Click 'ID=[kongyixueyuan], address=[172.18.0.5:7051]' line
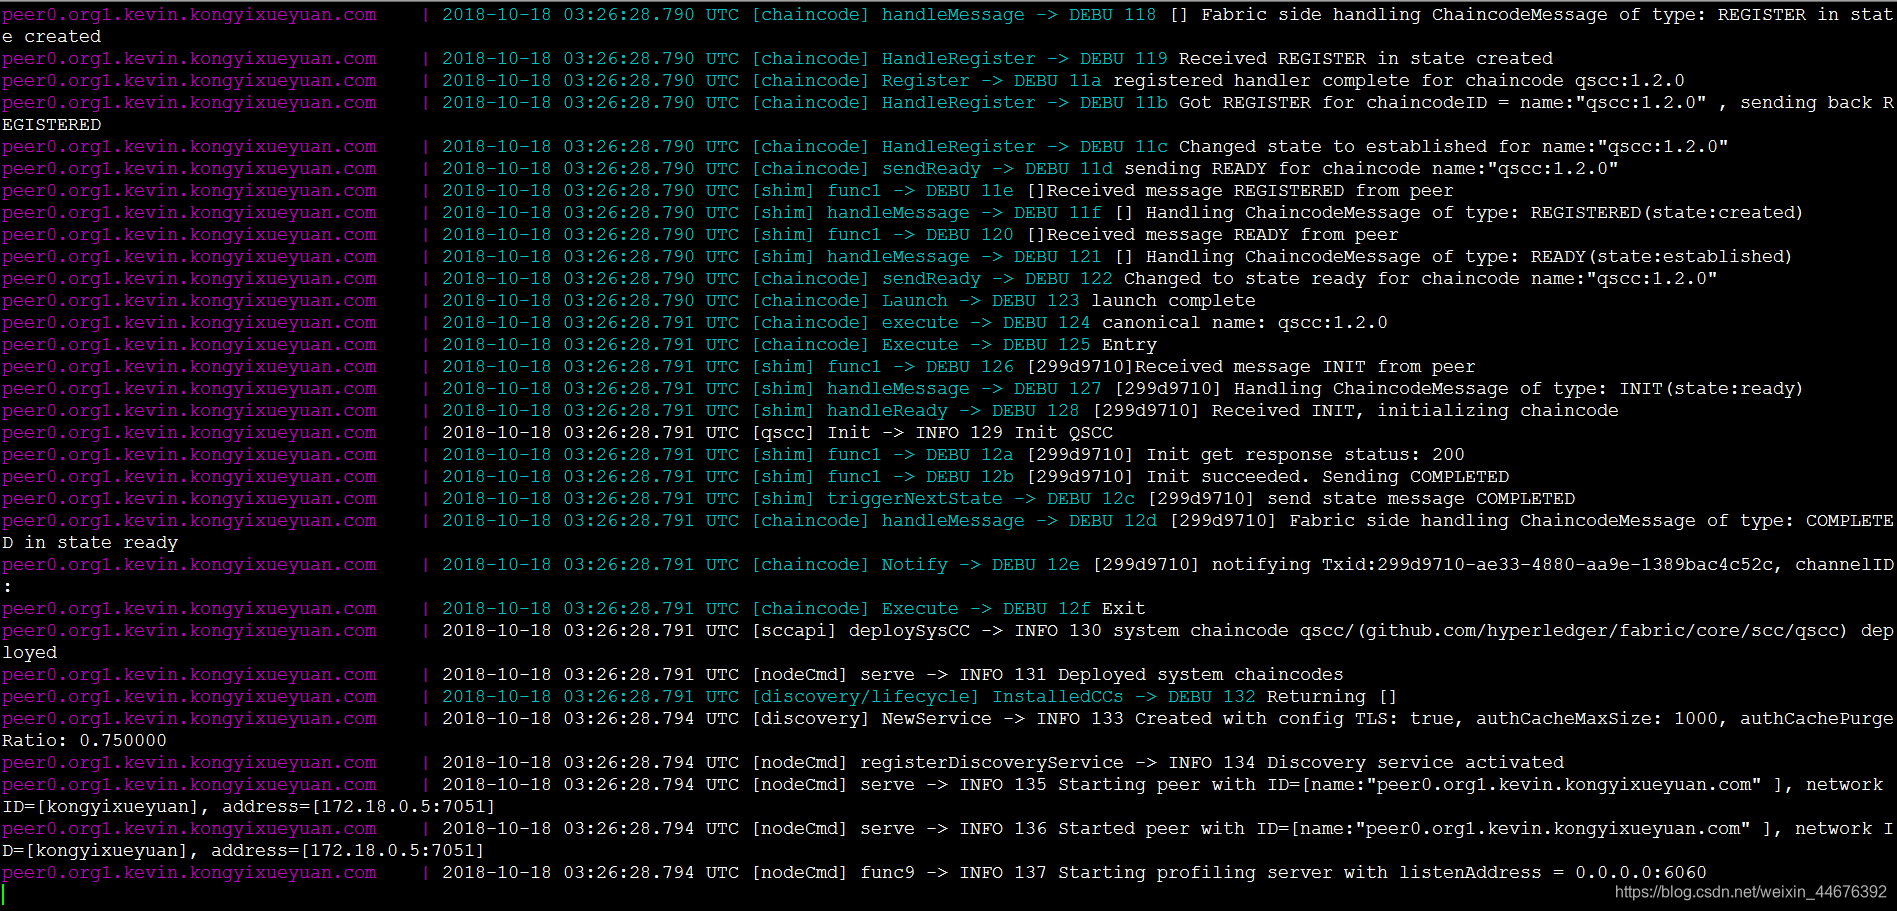 click(249, 807)
